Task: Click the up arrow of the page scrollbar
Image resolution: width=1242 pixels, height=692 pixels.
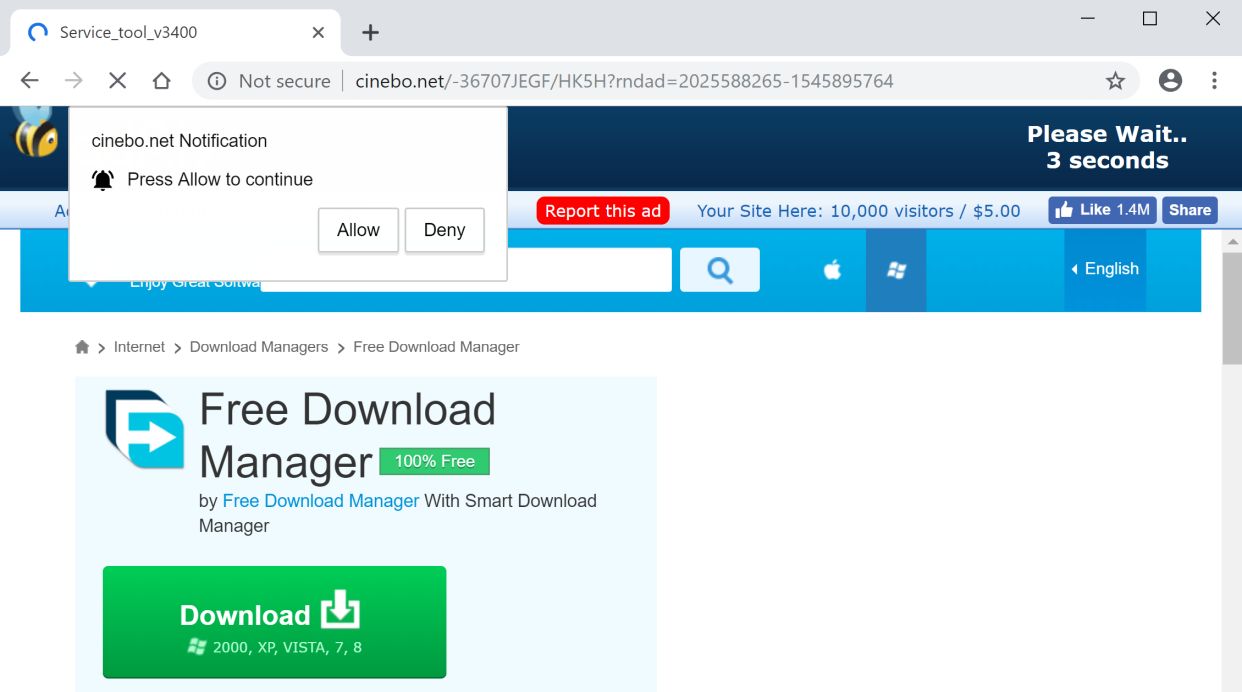Action: [1232, 241]
